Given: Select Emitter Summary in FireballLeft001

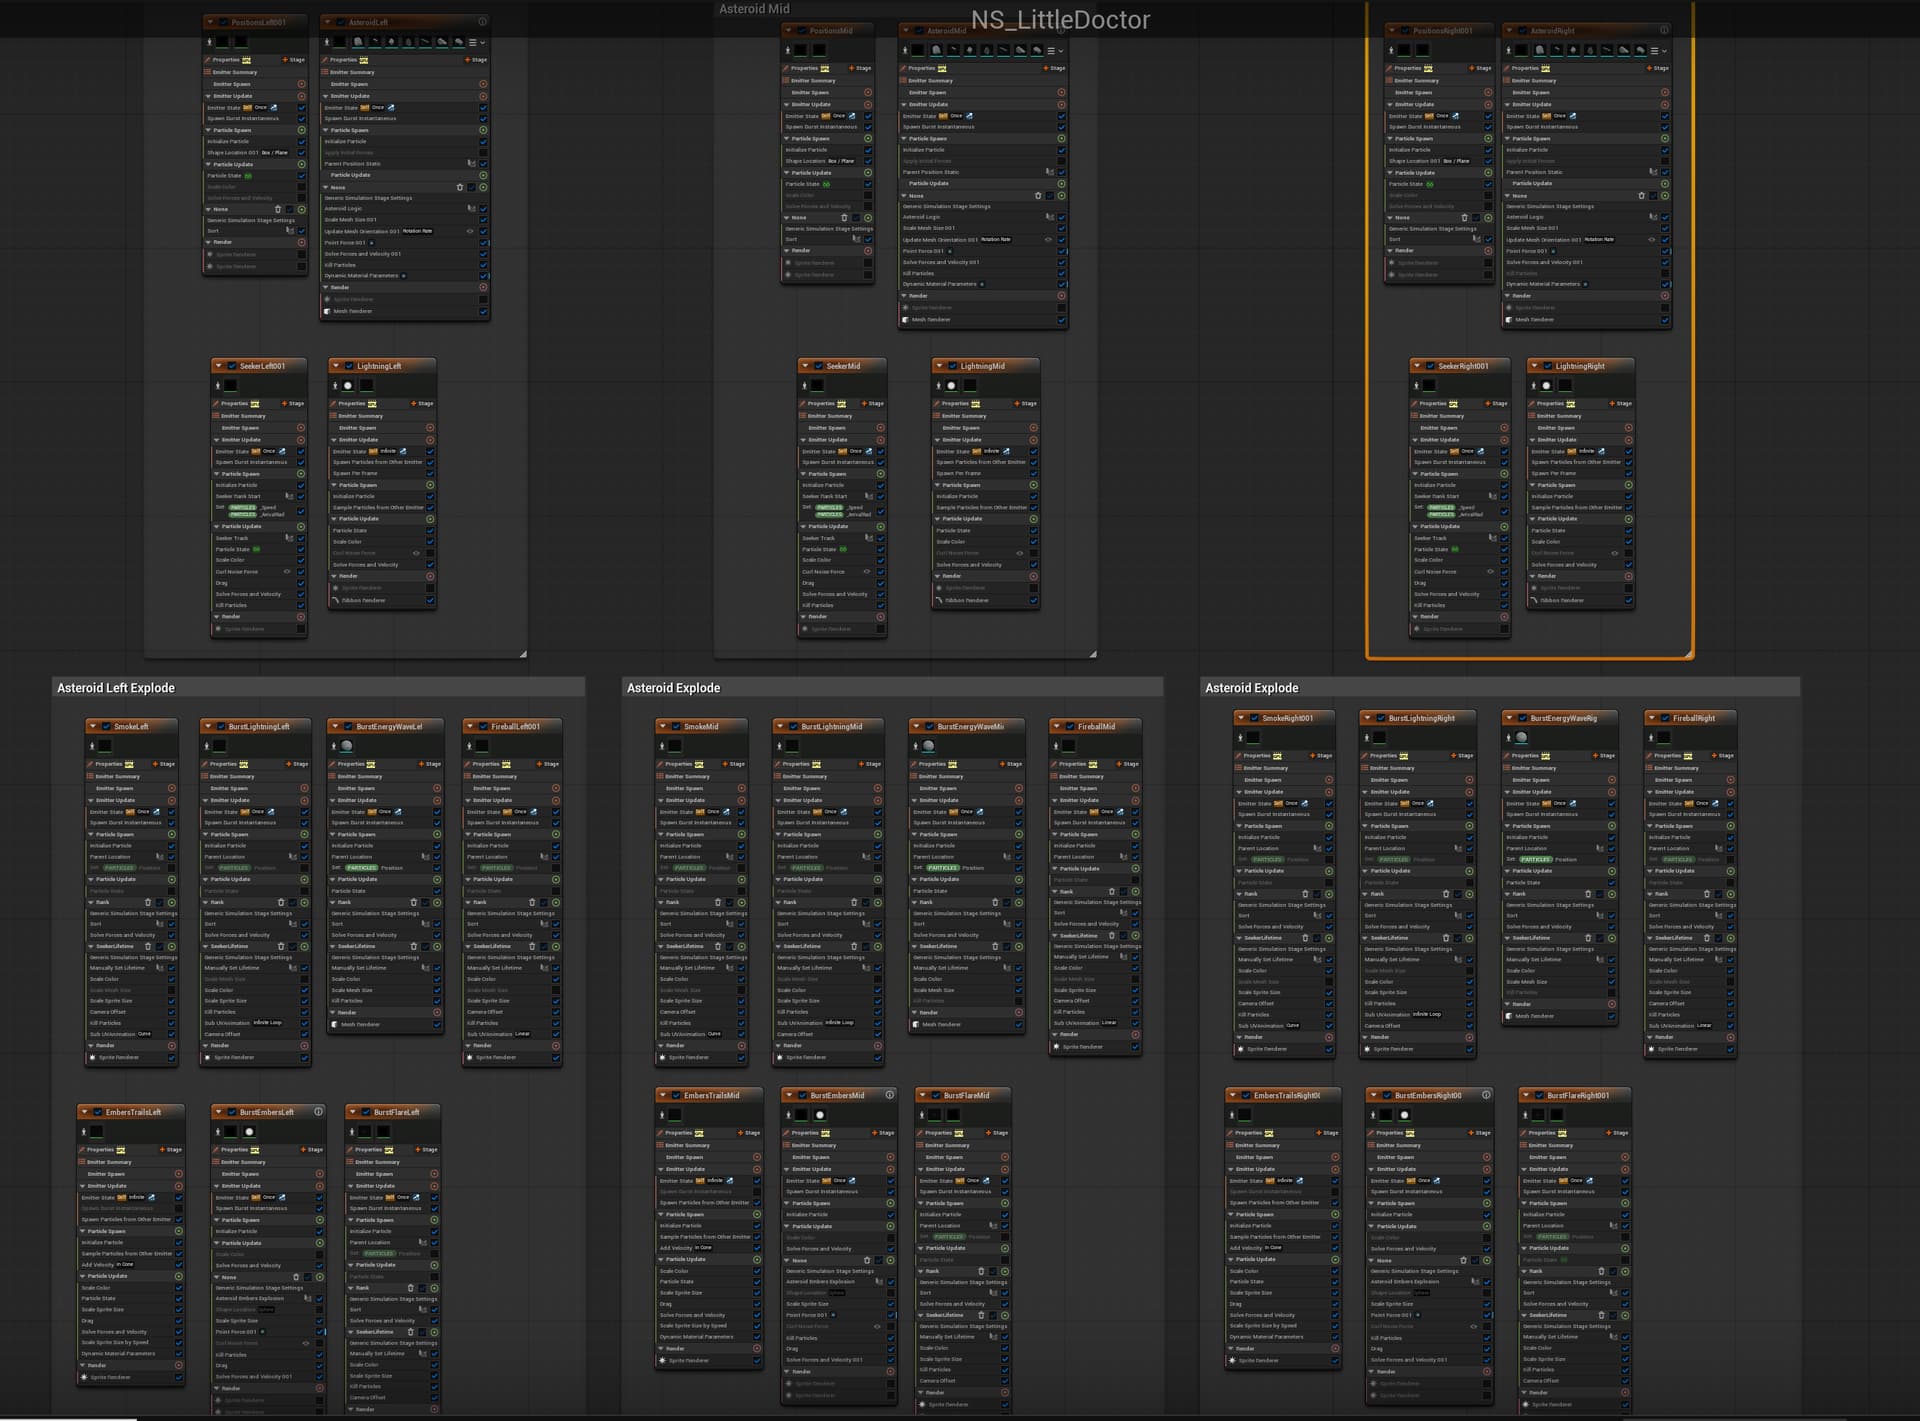Looking at the screenshot, I should pos(494,776).
